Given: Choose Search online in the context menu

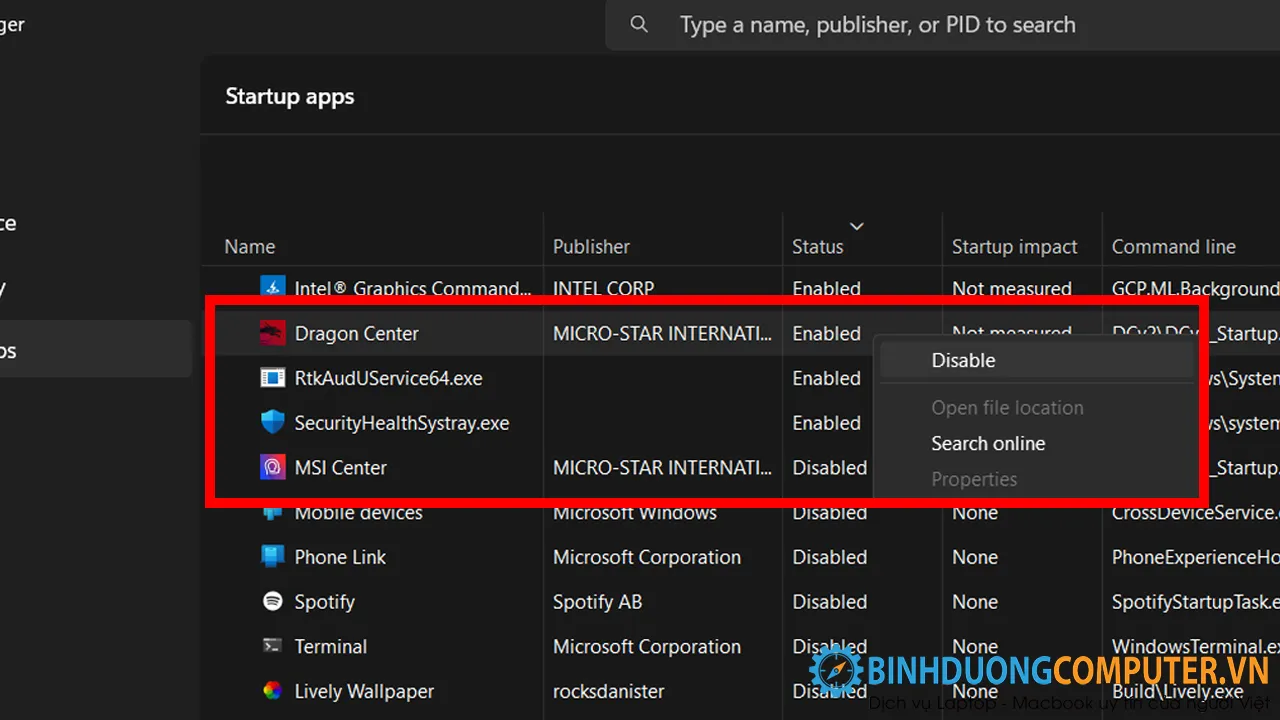Looking at the screenshot, I should (988, 443).
